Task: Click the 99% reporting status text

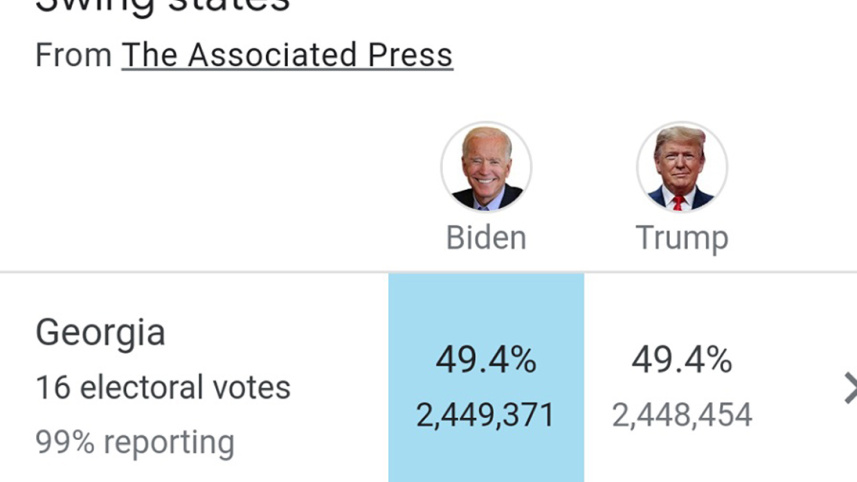Action: (x=135, y=441)
